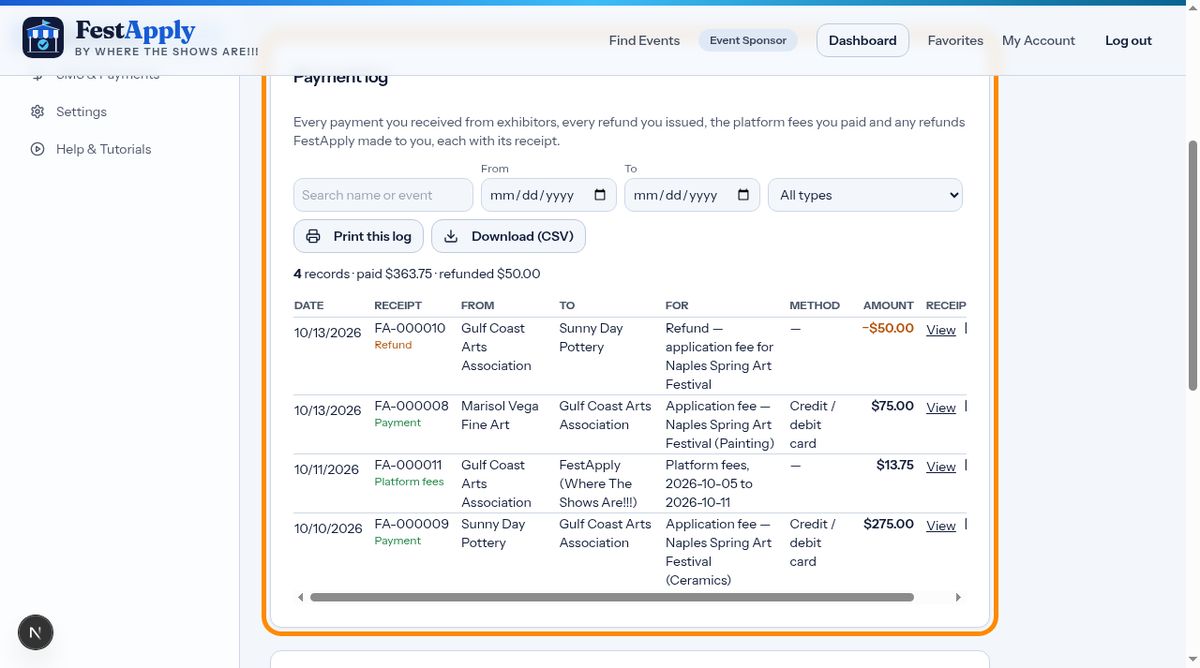Open Favorites in the top navigation
Viewport: 1200px width, 668px height.
pos(955,41)
